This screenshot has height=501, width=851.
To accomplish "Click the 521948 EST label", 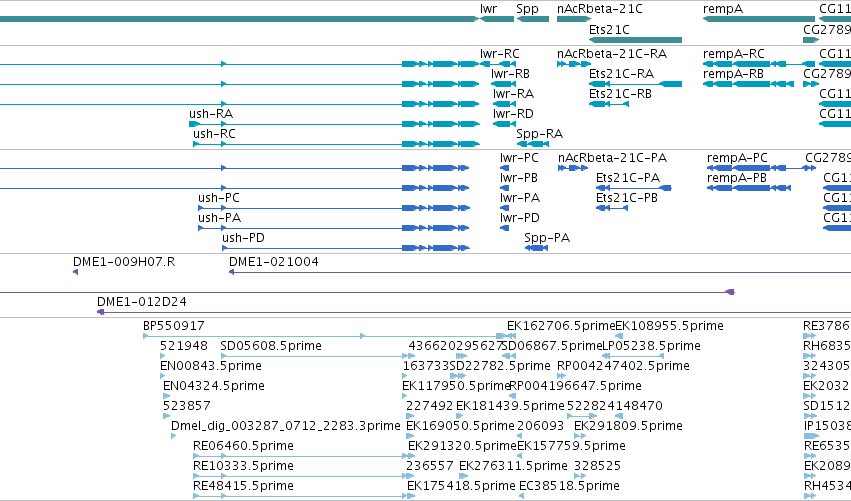I will pyautogui.click(x=183, y=346).
